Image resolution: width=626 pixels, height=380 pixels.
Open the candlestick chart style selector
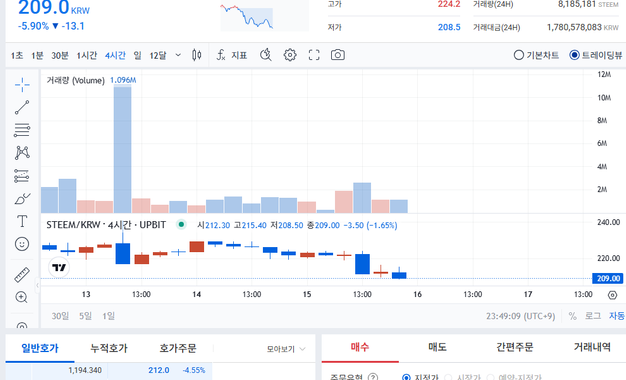click(x=196, y=55)
